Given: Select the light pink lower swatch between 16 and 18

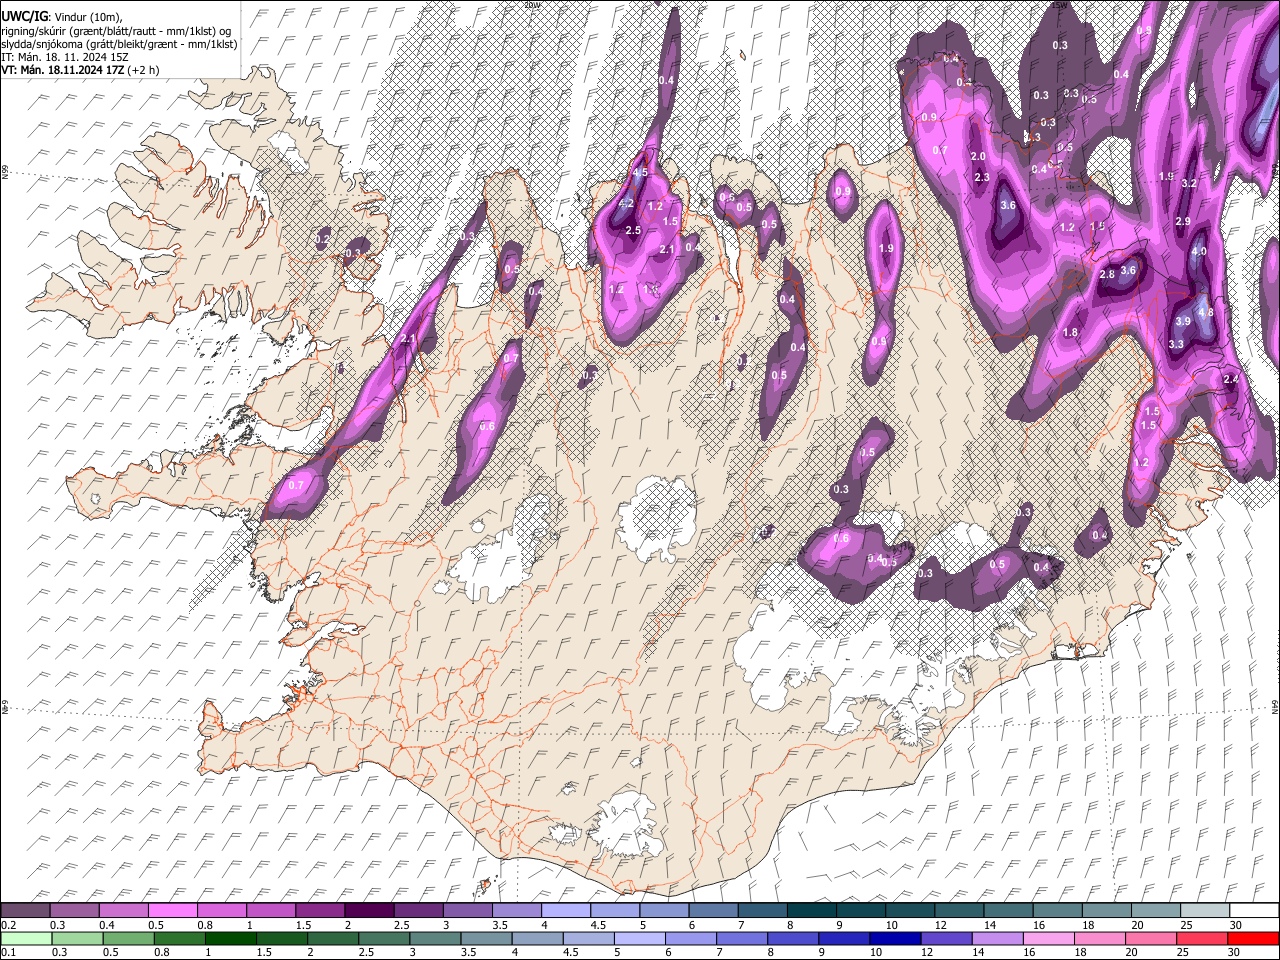Looking at the screenshot, I should (x=1050, y=938).
